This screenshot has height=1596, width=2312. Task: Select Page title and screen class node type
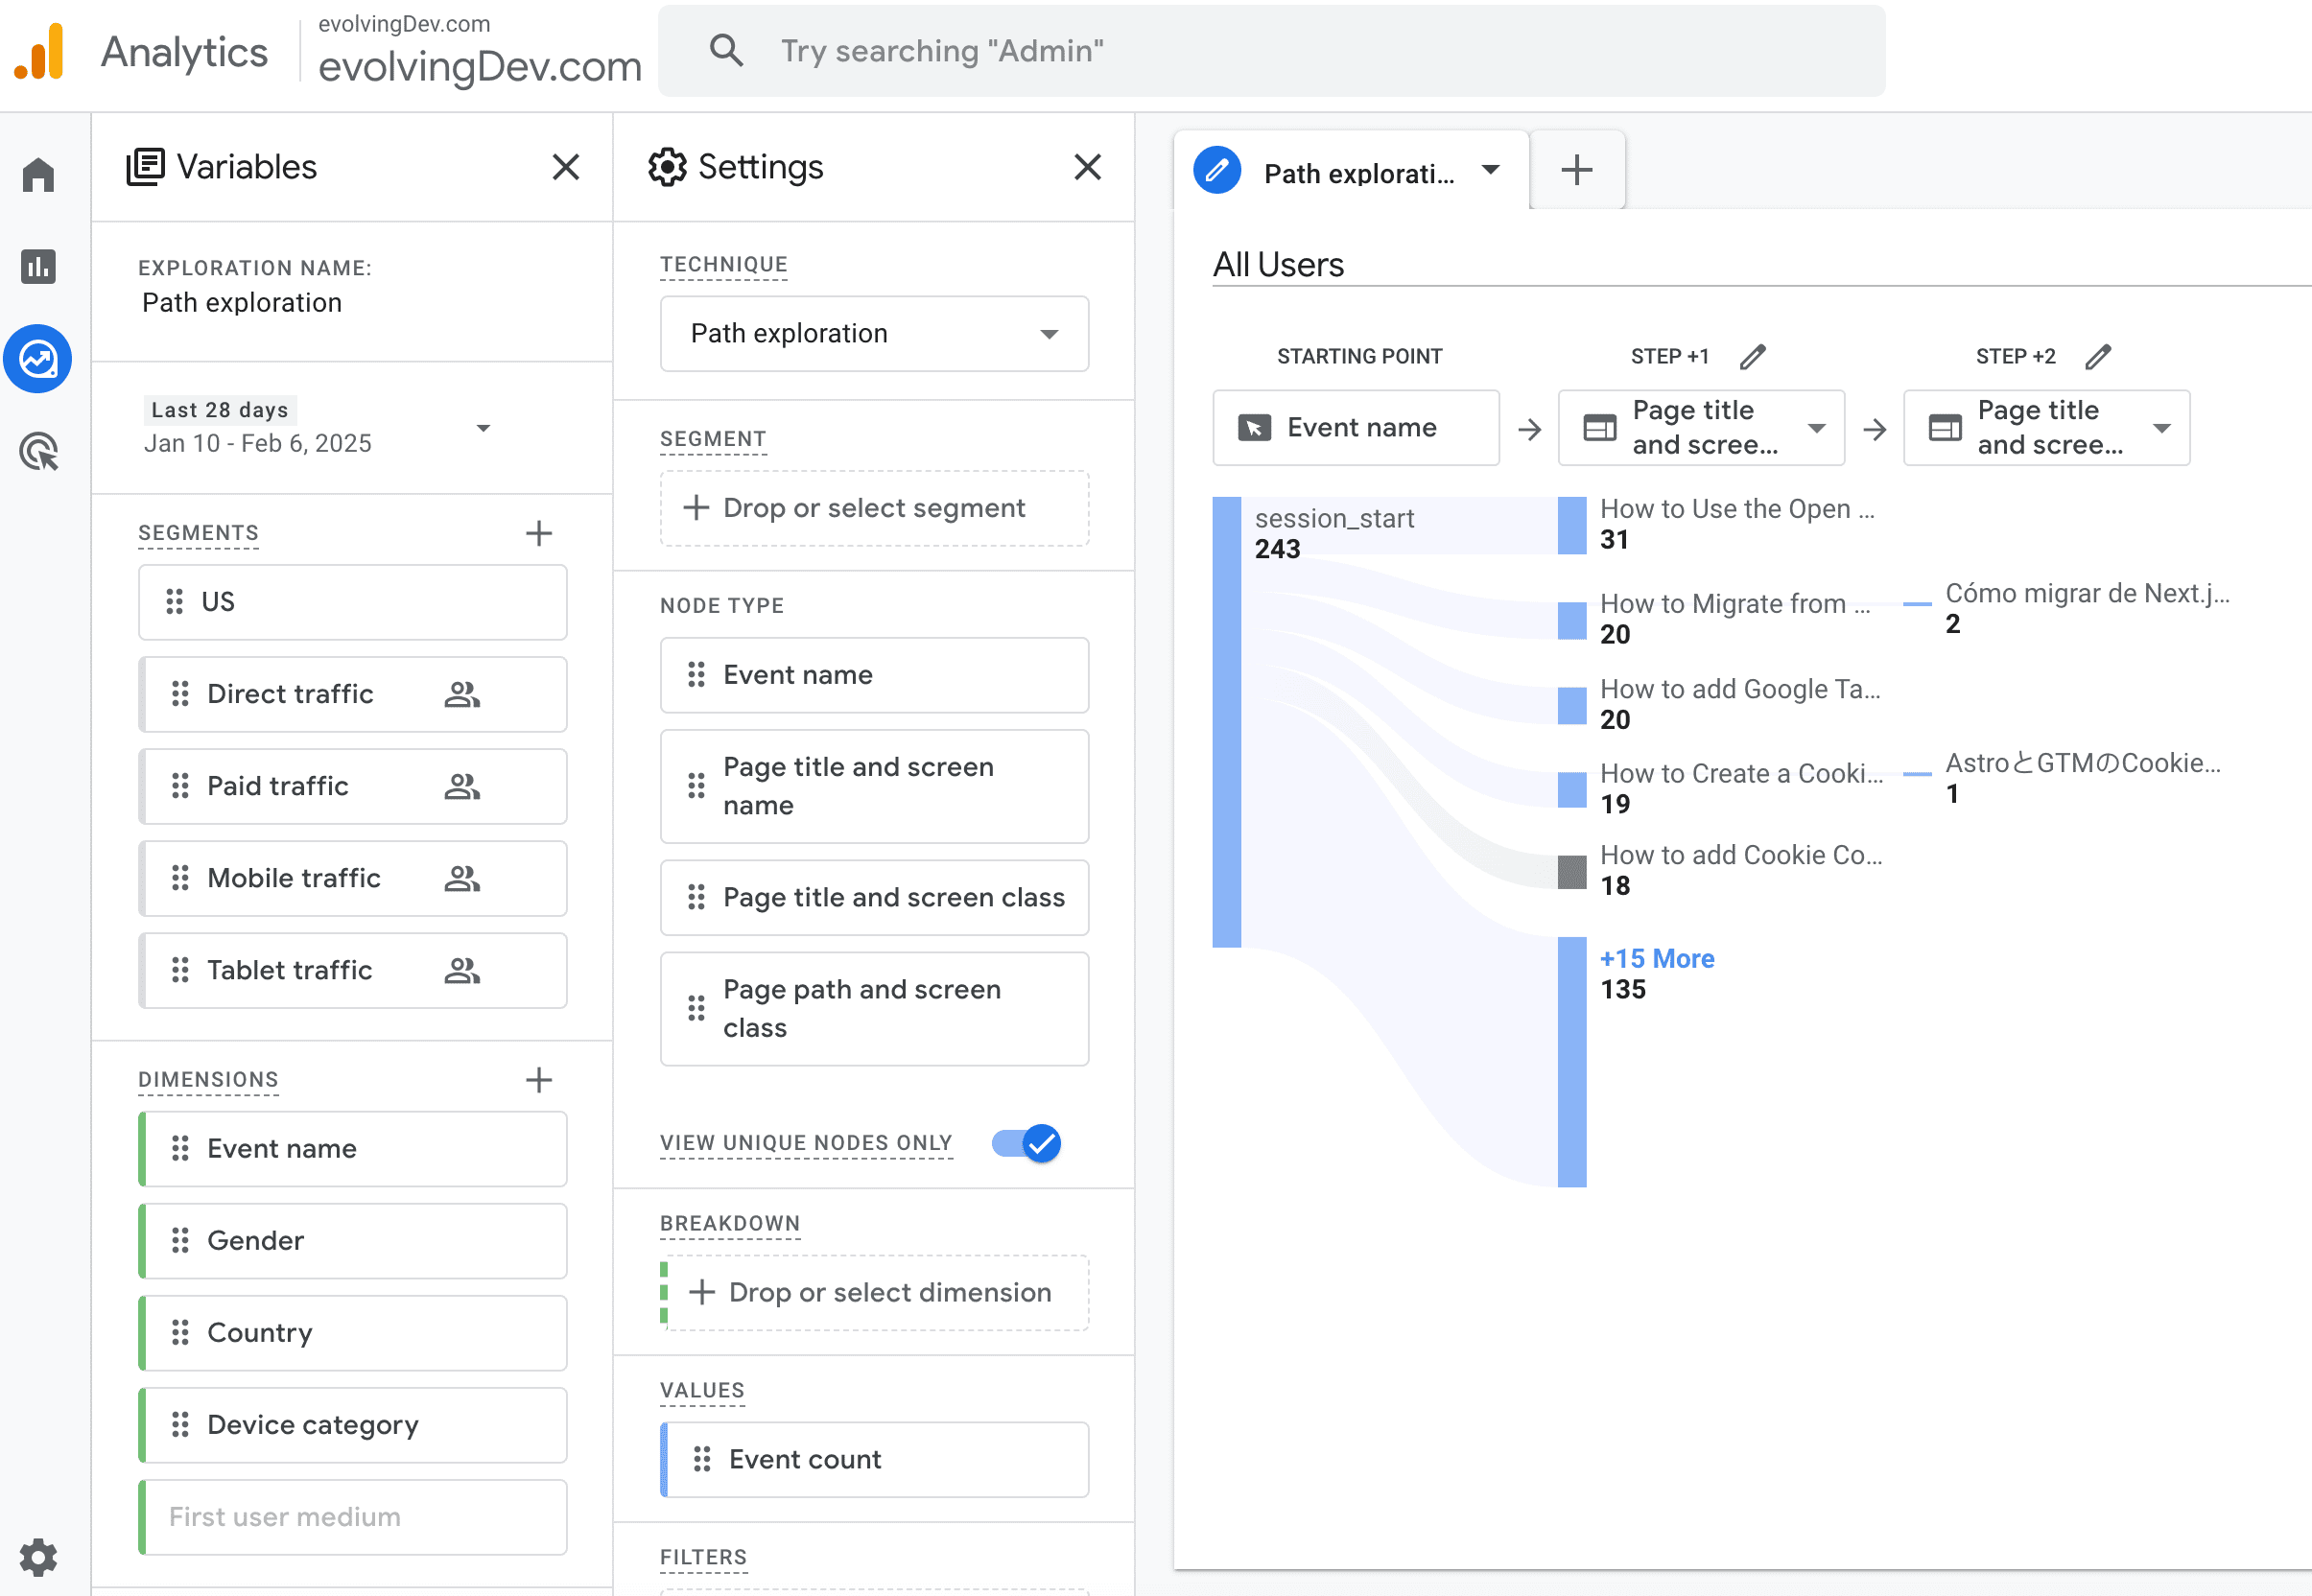[874, 898]
